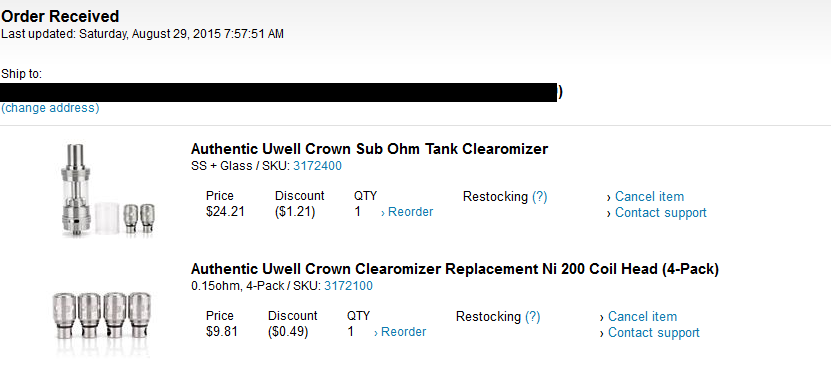Viewport: 831px width, 392px height.
Task: Reorder the Uwell Crown Sub Ohm Tank
Action: click(x=407, y=212)
